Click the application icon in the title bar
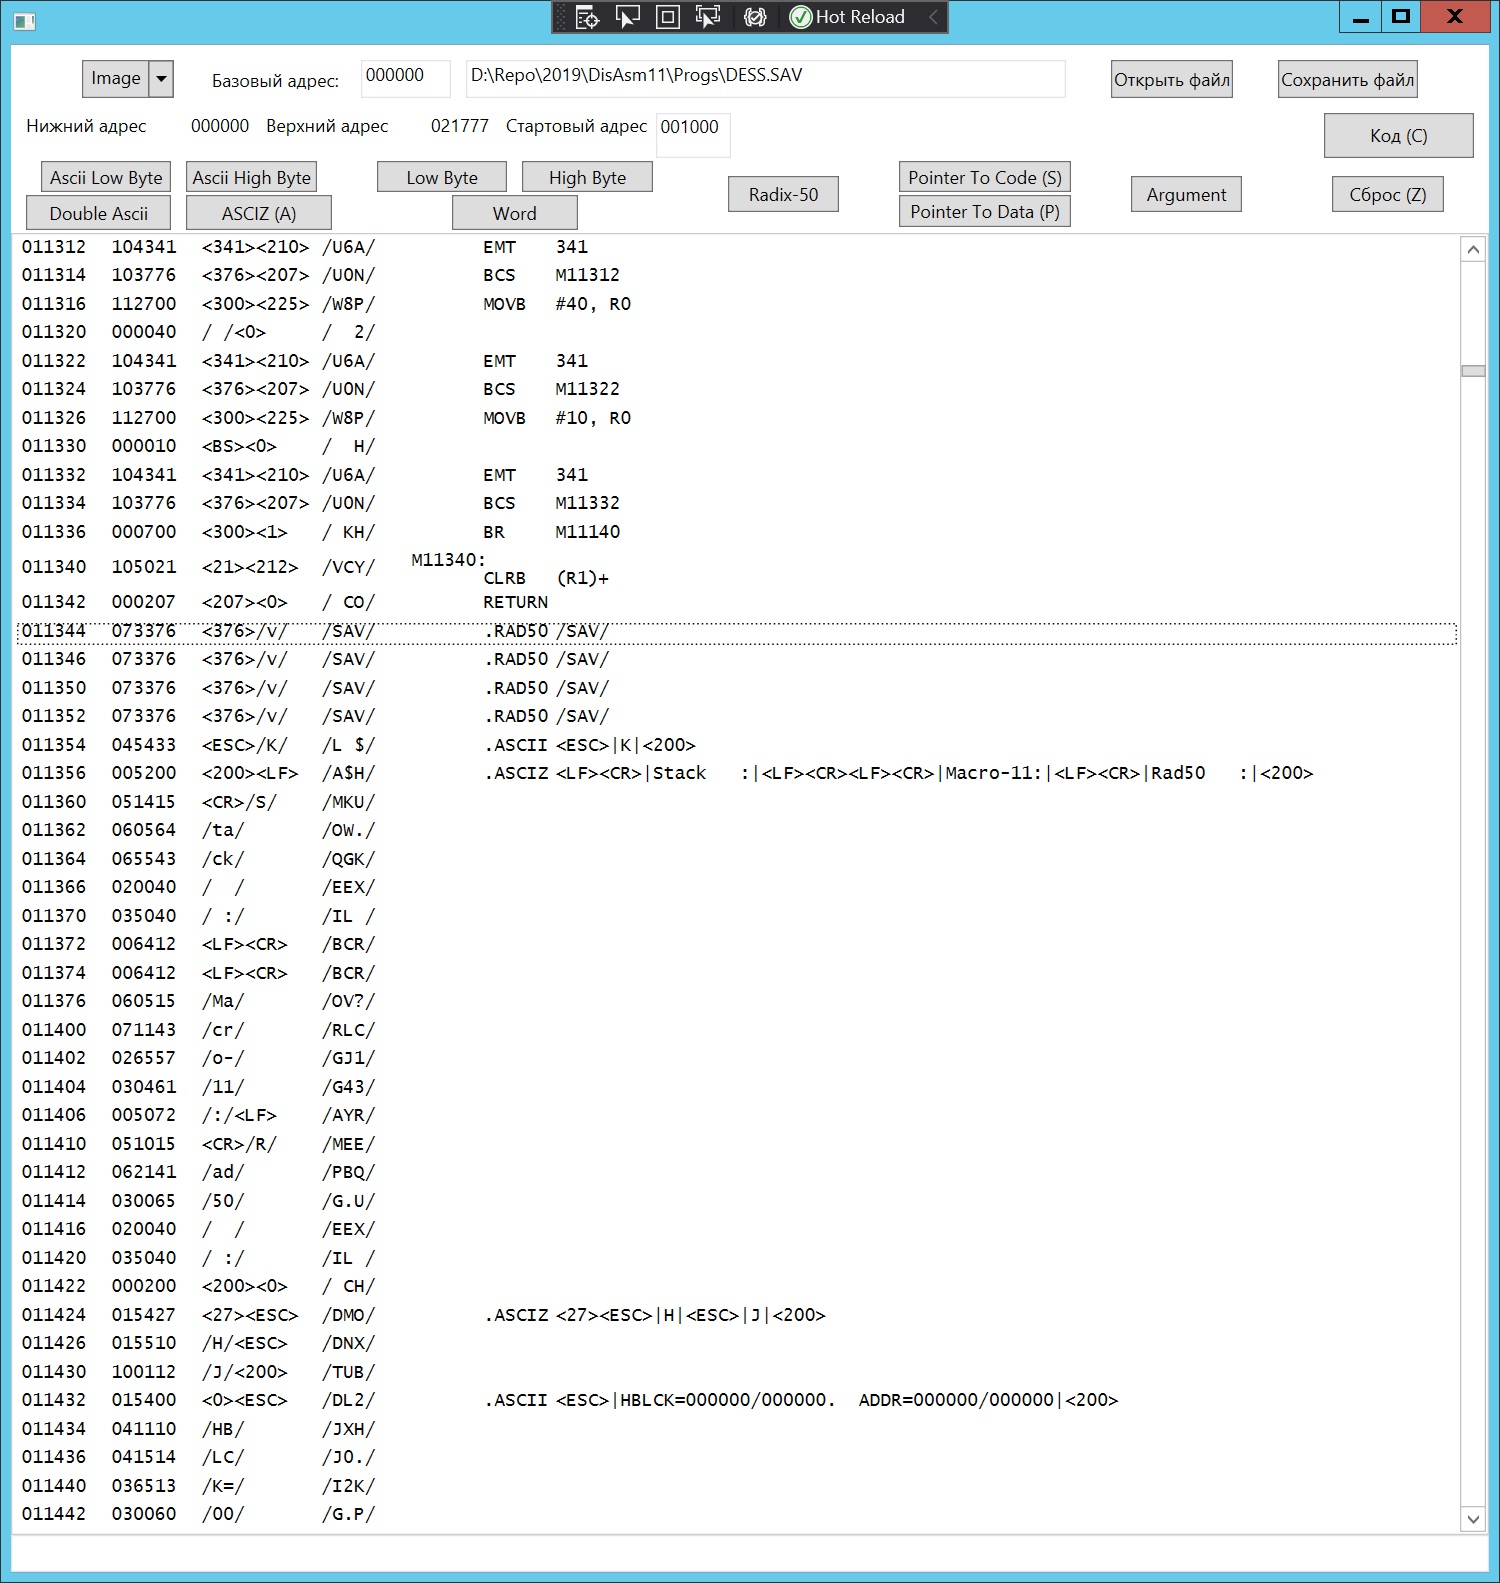1500x1583 pixels. 25,20
